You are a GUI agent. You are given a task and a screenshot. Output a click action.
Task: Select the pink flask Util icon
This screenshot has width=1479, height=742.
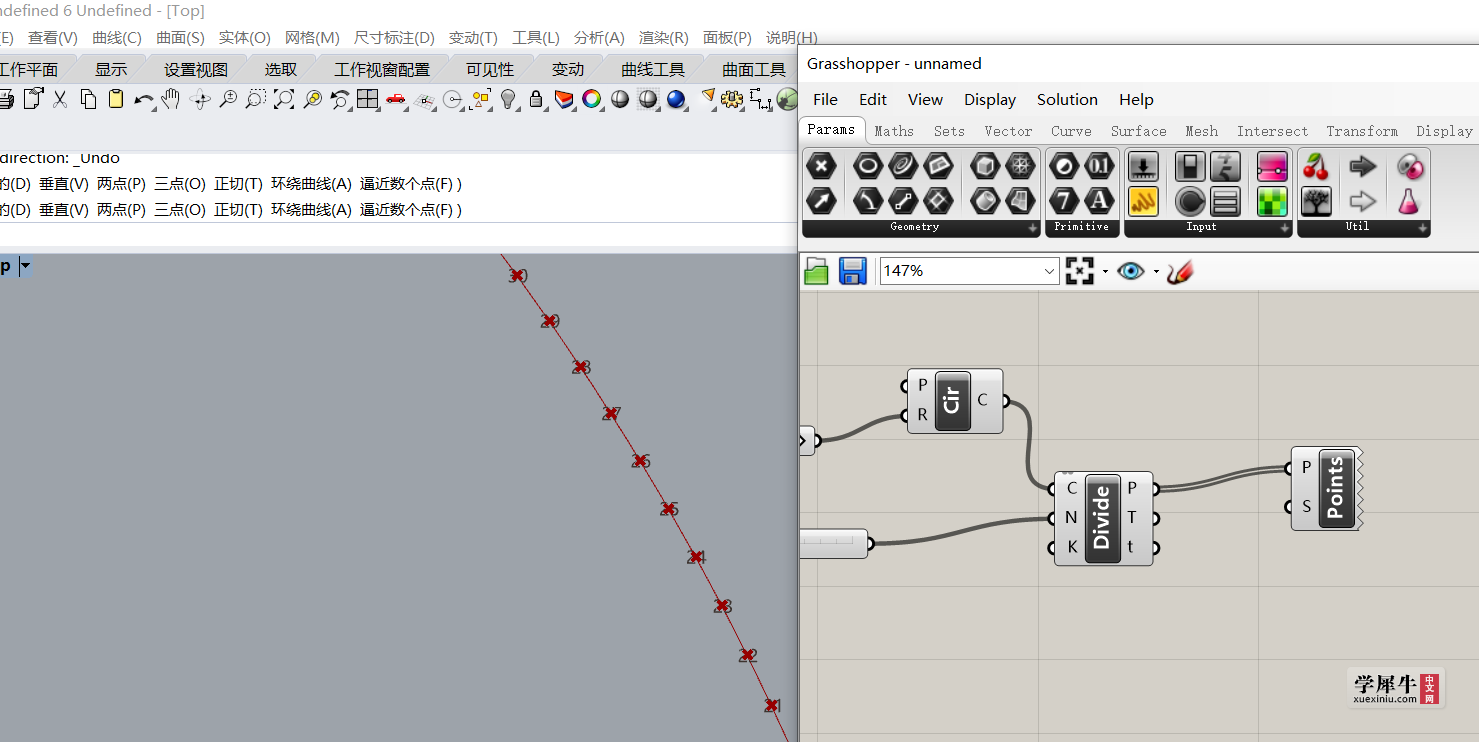(1408, 201)
